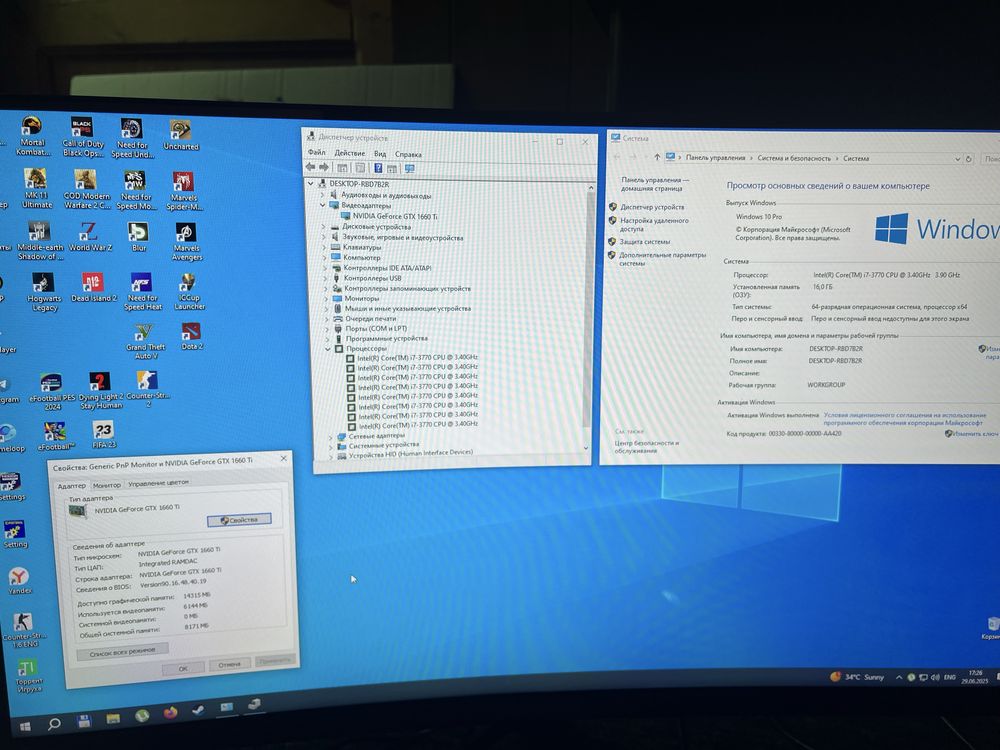Screen dimensions: 1000x750
Task: Click the Отмена button in properties dialog
Action: click(x=230, y=664)
